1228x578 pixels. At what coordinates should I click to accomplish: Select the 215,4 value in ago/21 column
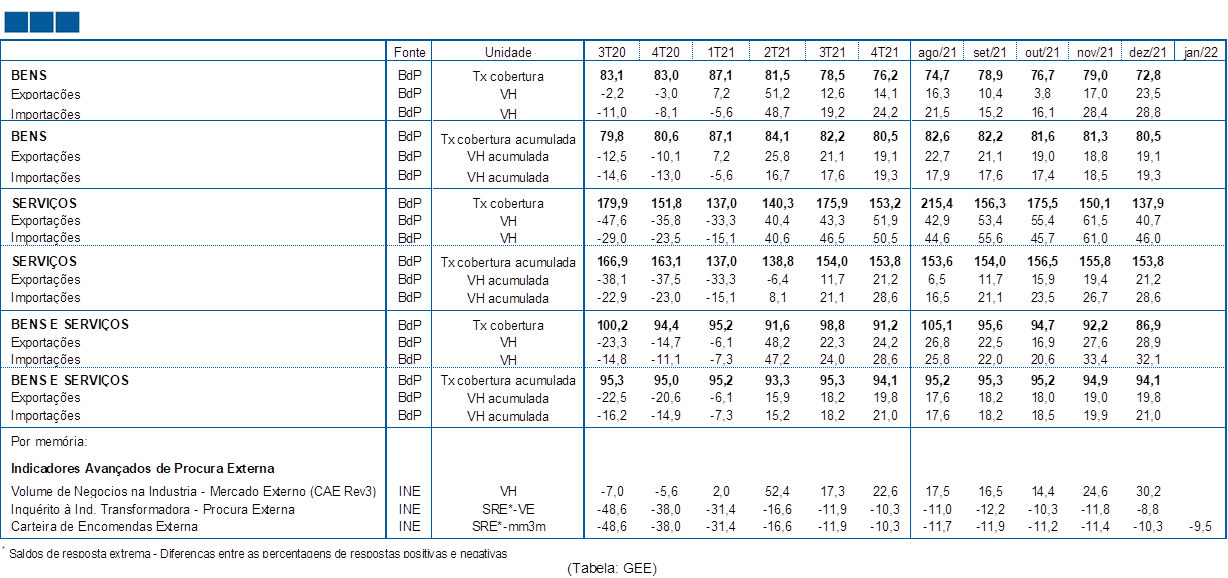939,203
